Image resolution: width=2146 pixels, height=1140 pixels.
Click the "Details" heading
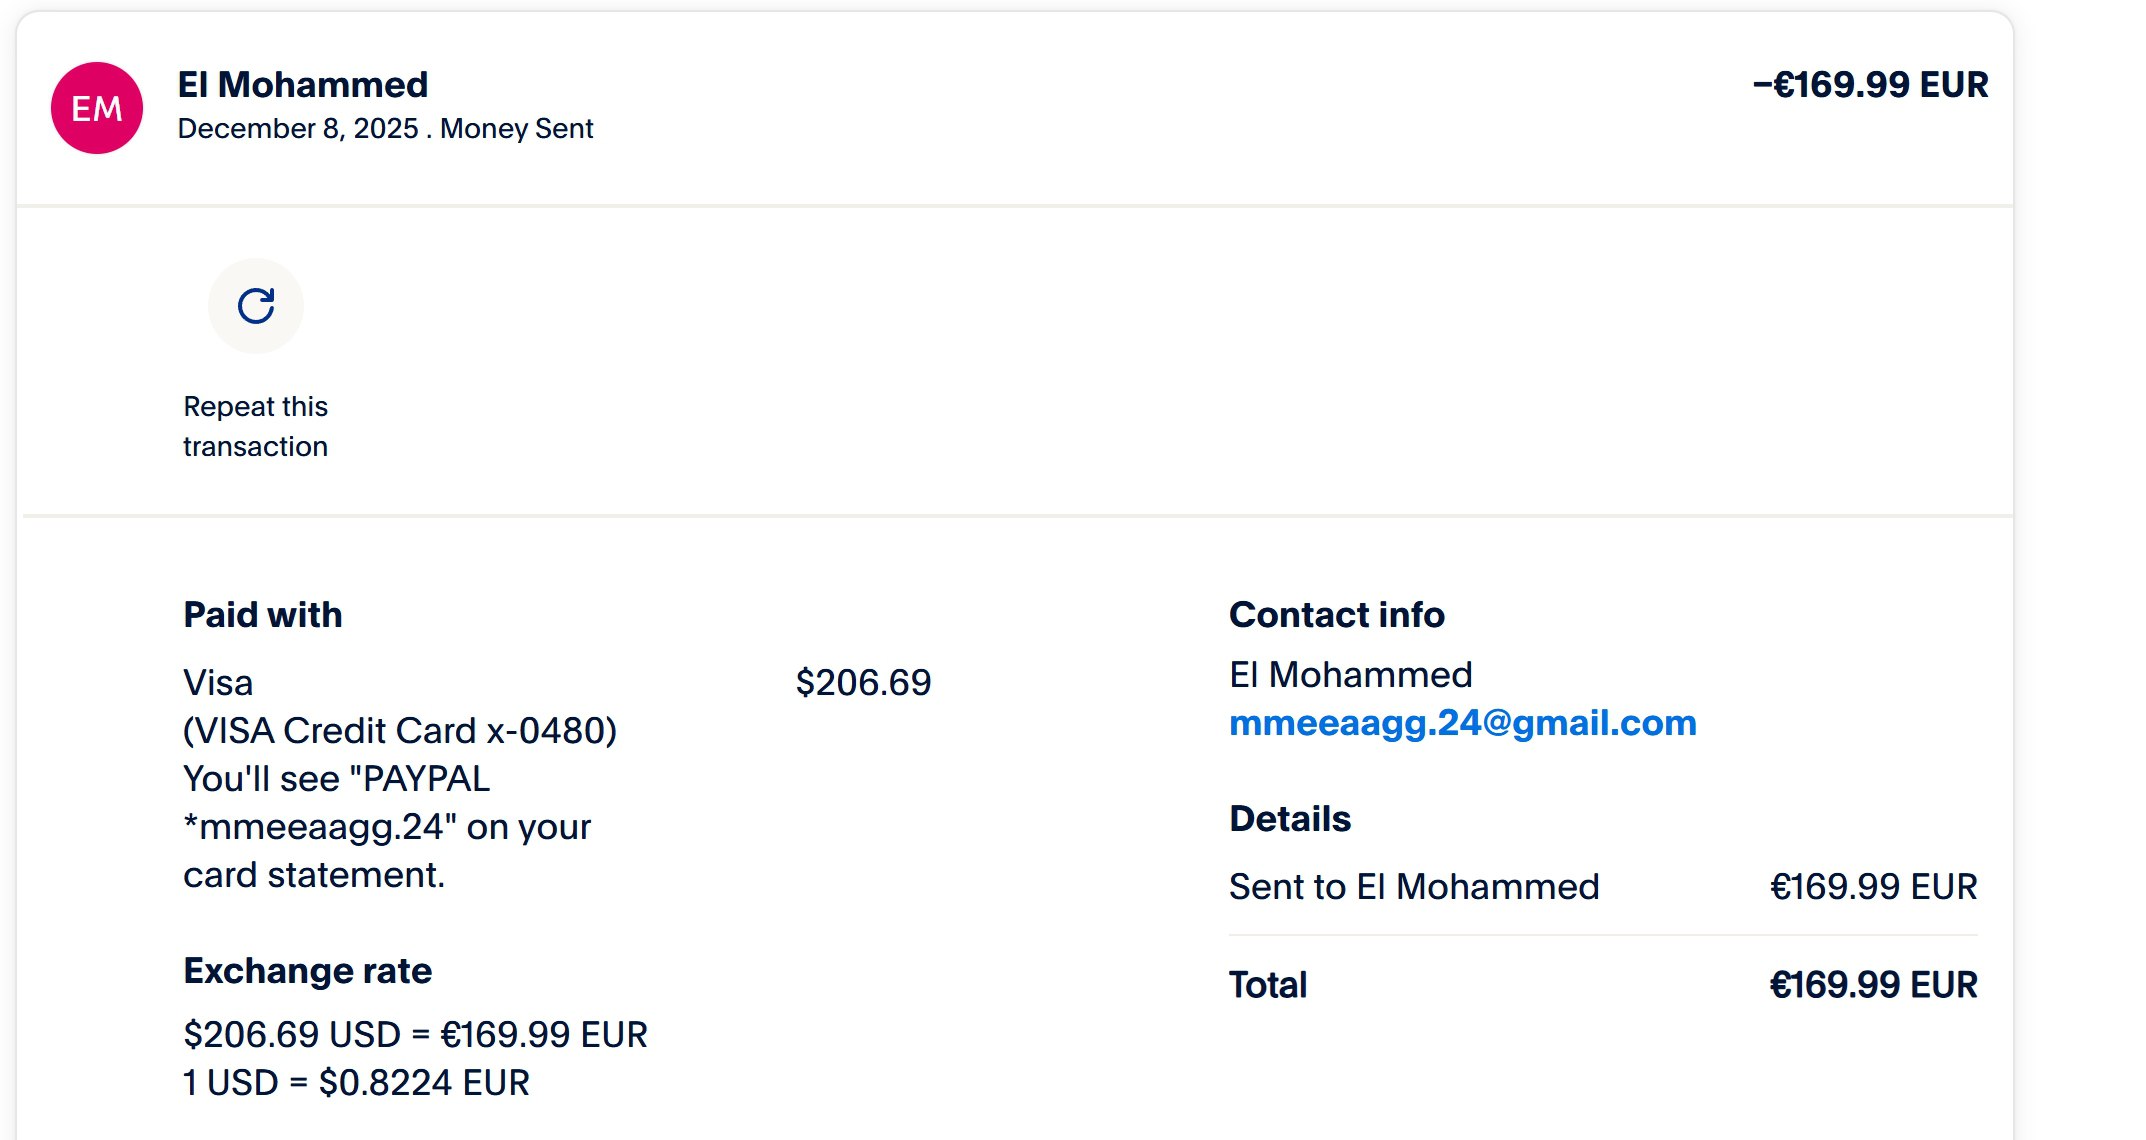click(x=1290, y=819)
